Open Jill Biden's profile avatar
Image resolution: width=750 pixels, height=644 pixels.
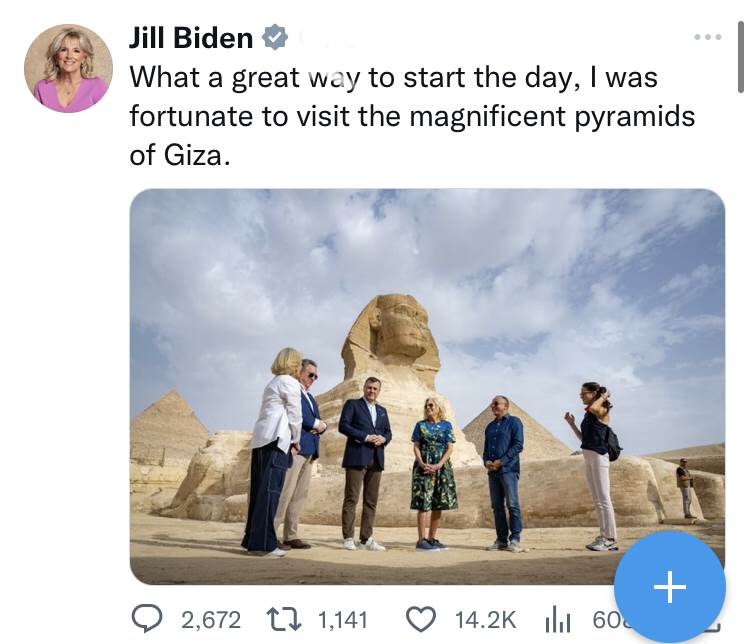[68, 68]
